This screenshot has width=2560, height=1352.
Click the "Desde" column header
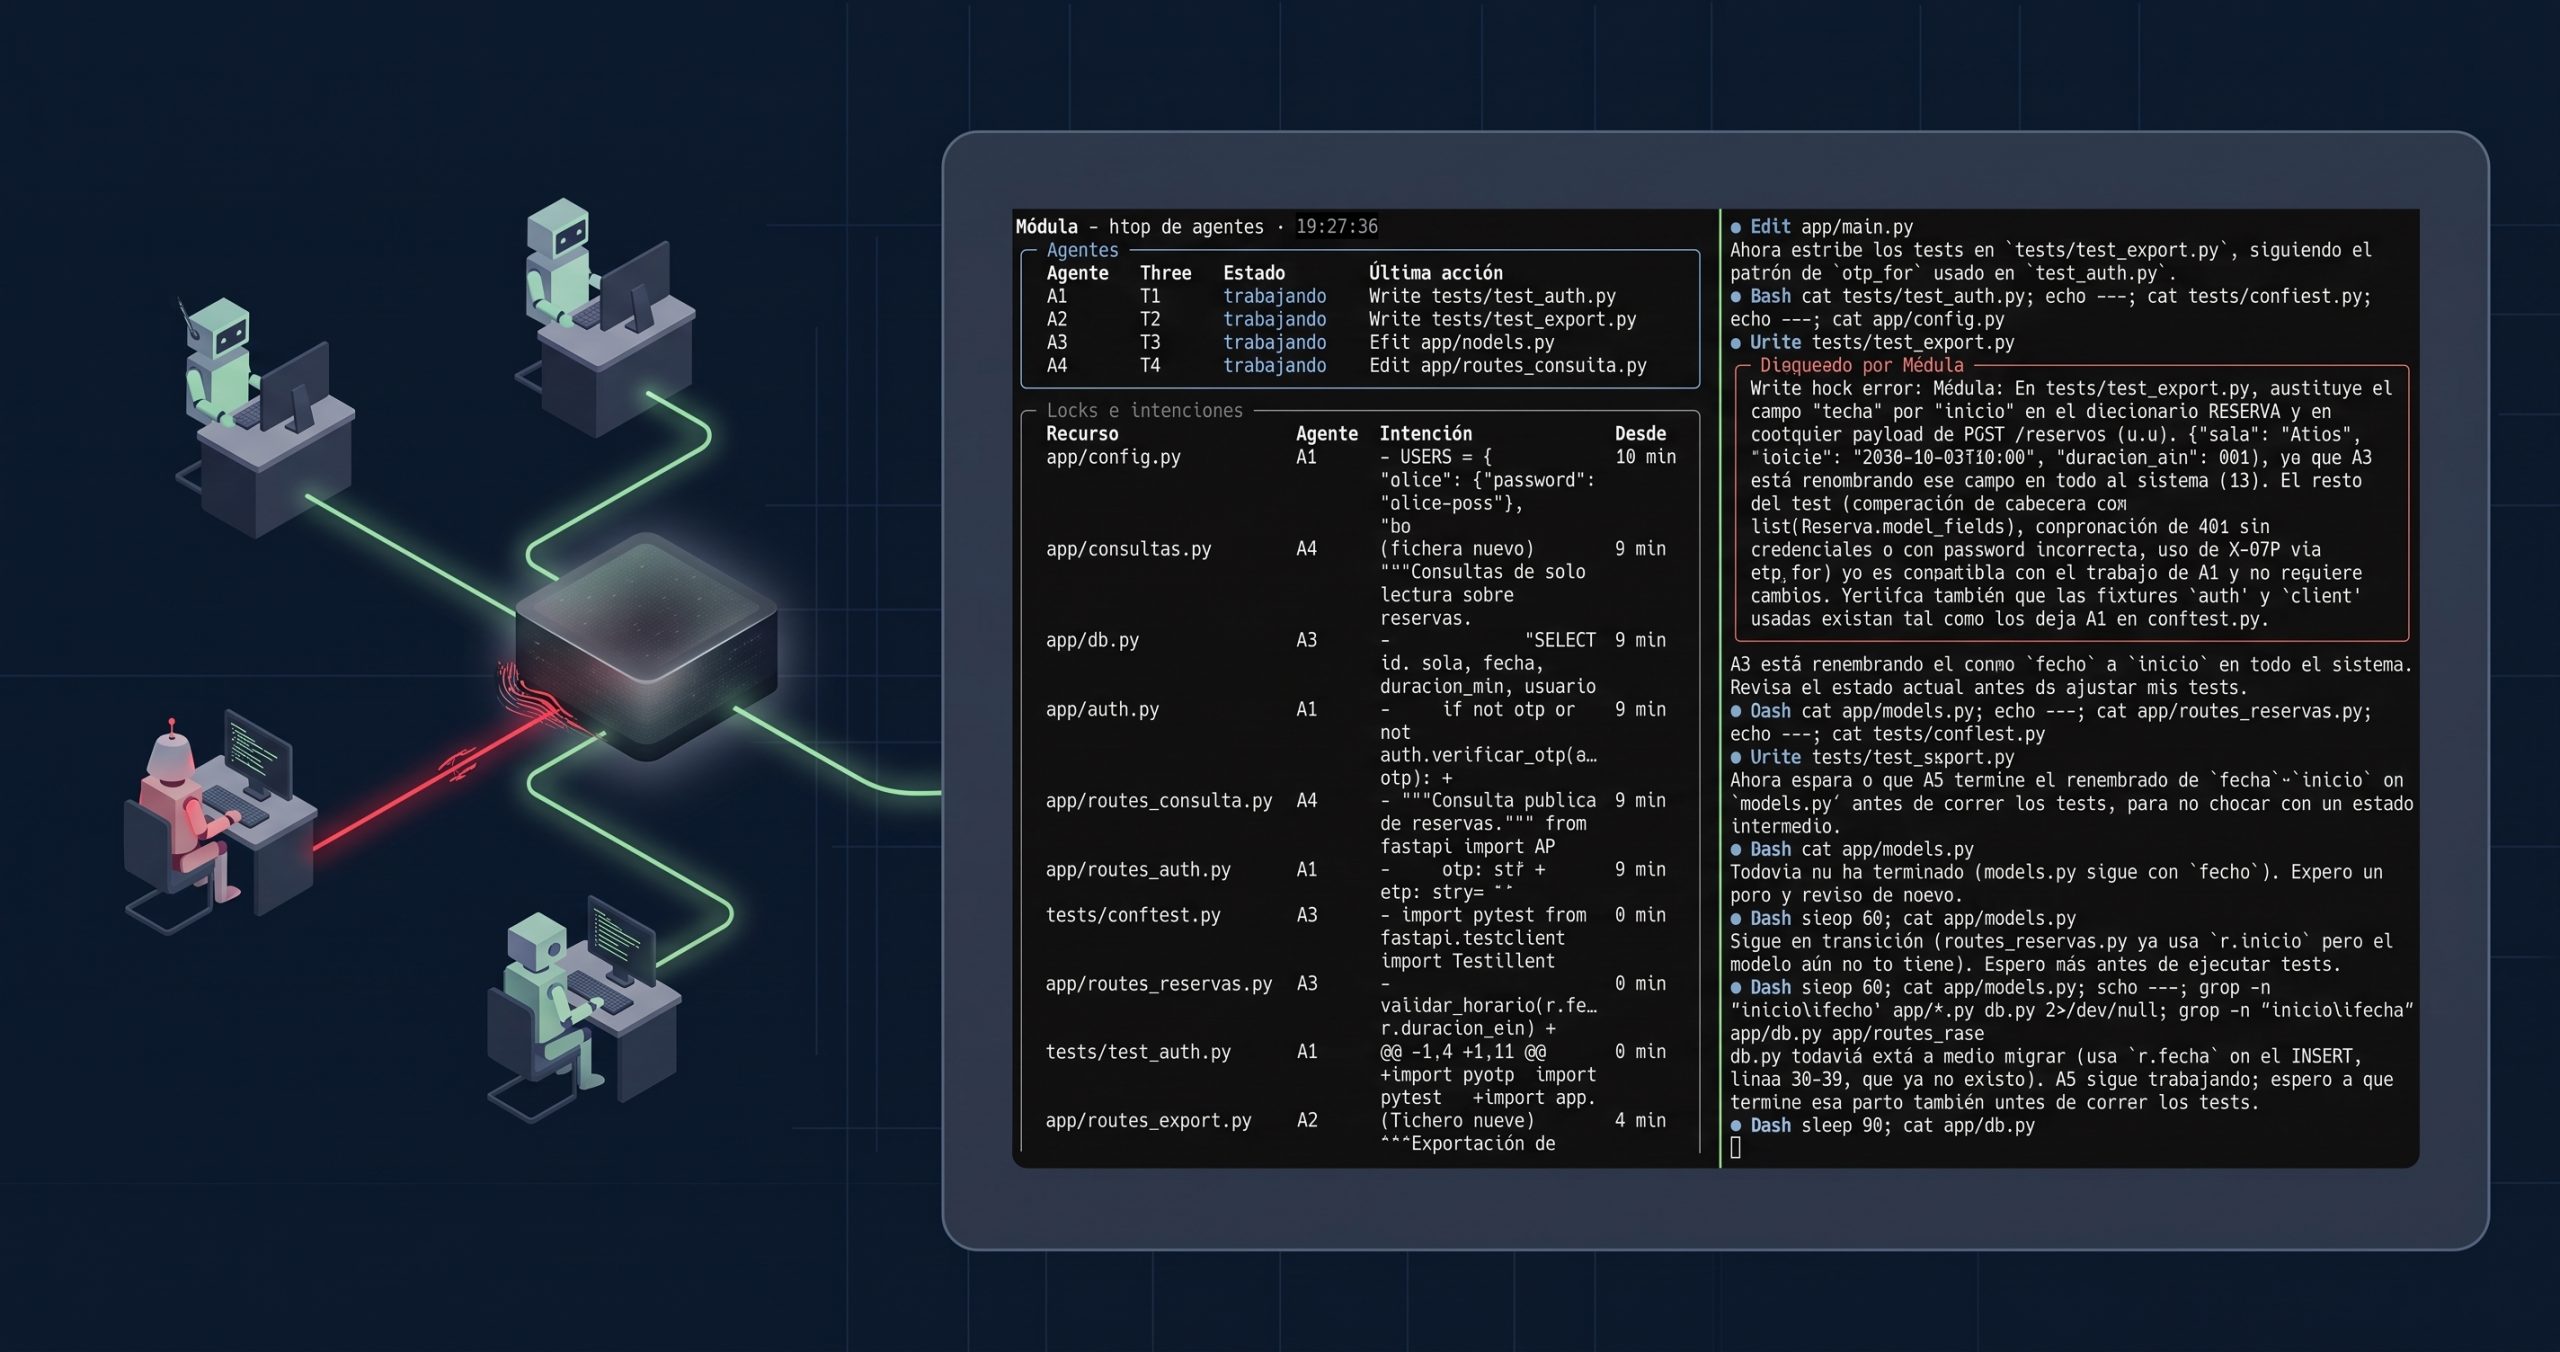tap(1640, 434)
